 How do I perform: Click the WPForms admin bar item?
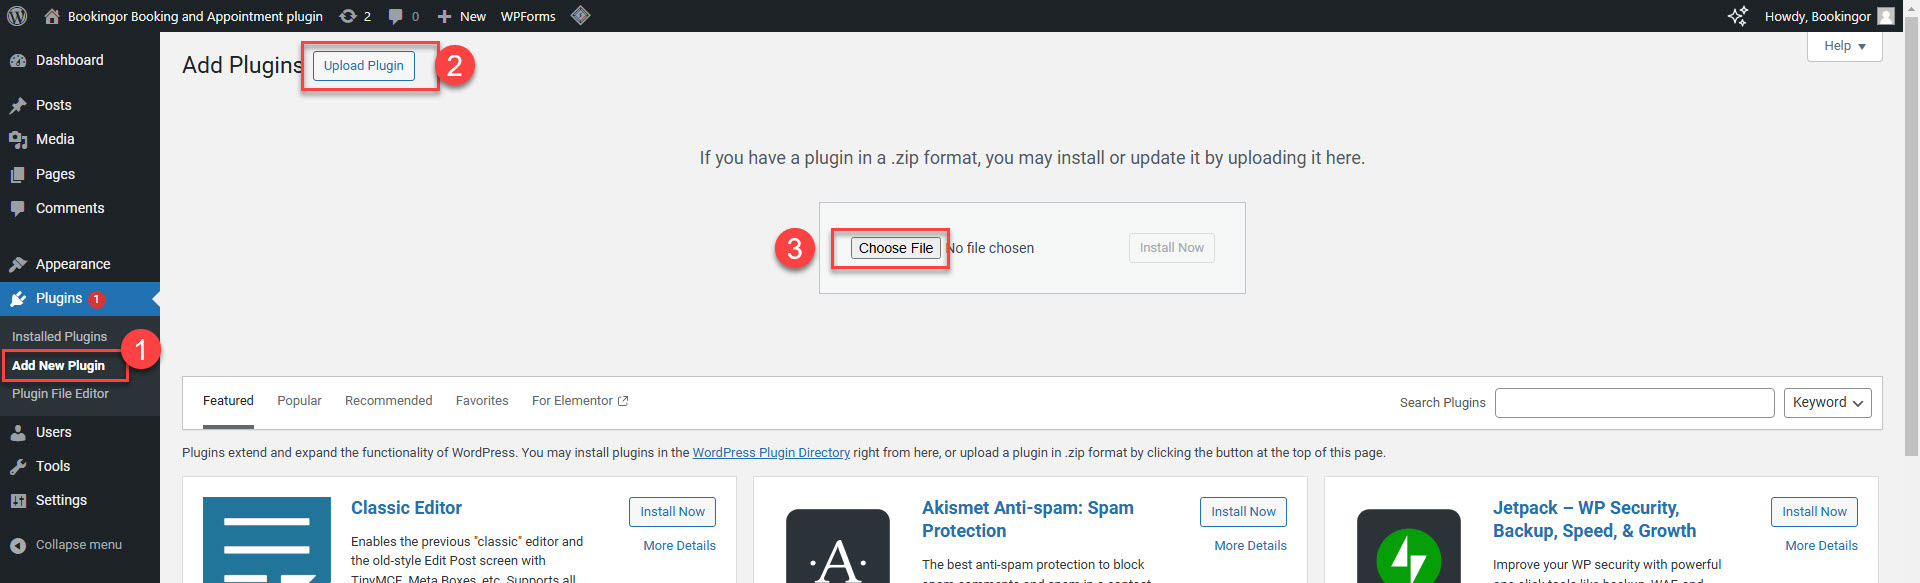click(x=528, y=16)
